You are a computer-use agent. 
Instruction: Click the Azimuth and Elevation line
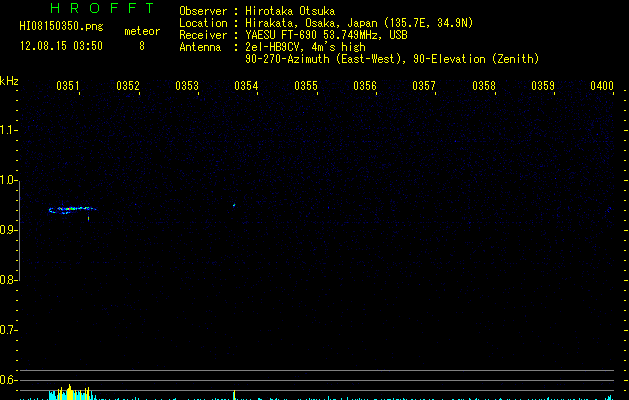(392, 59)
